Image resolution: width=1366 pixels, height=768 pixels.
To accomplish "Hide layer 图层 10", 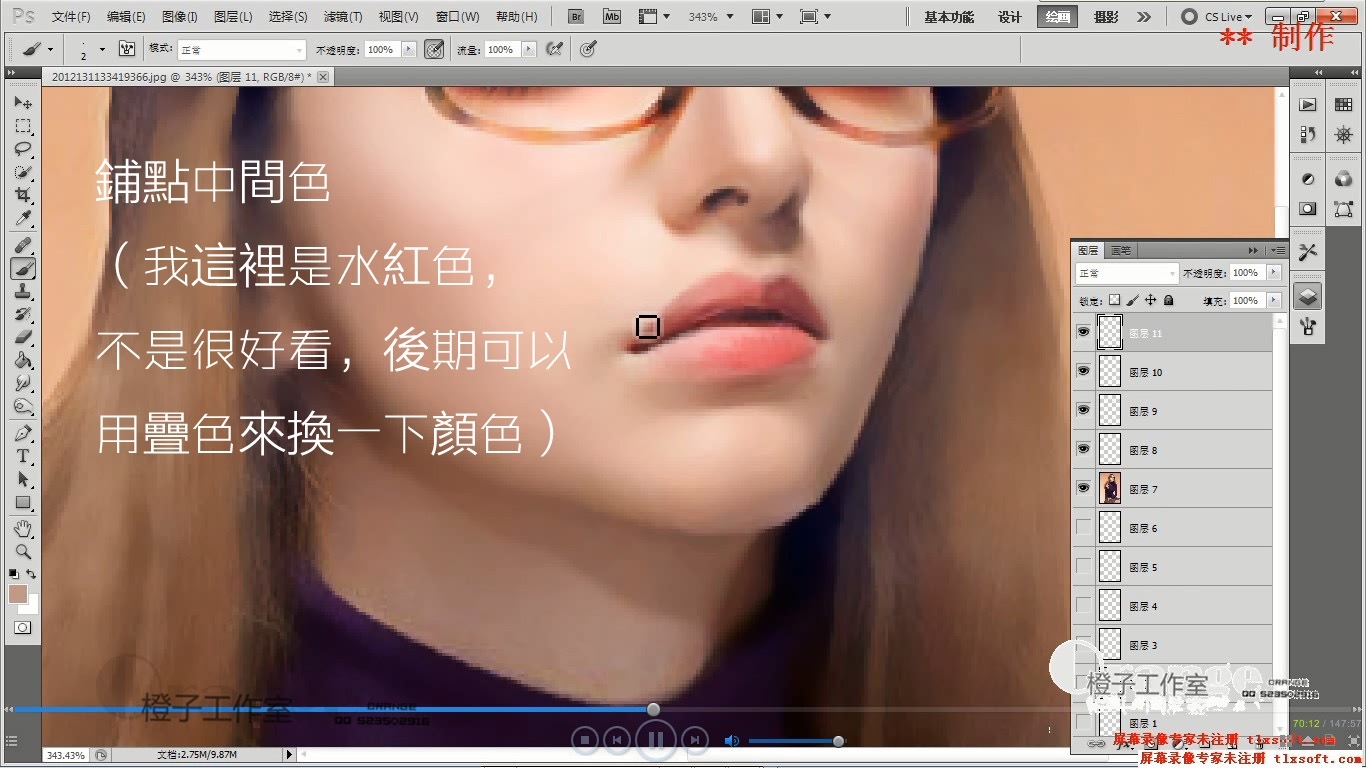I will click(x=1083, y=371).
